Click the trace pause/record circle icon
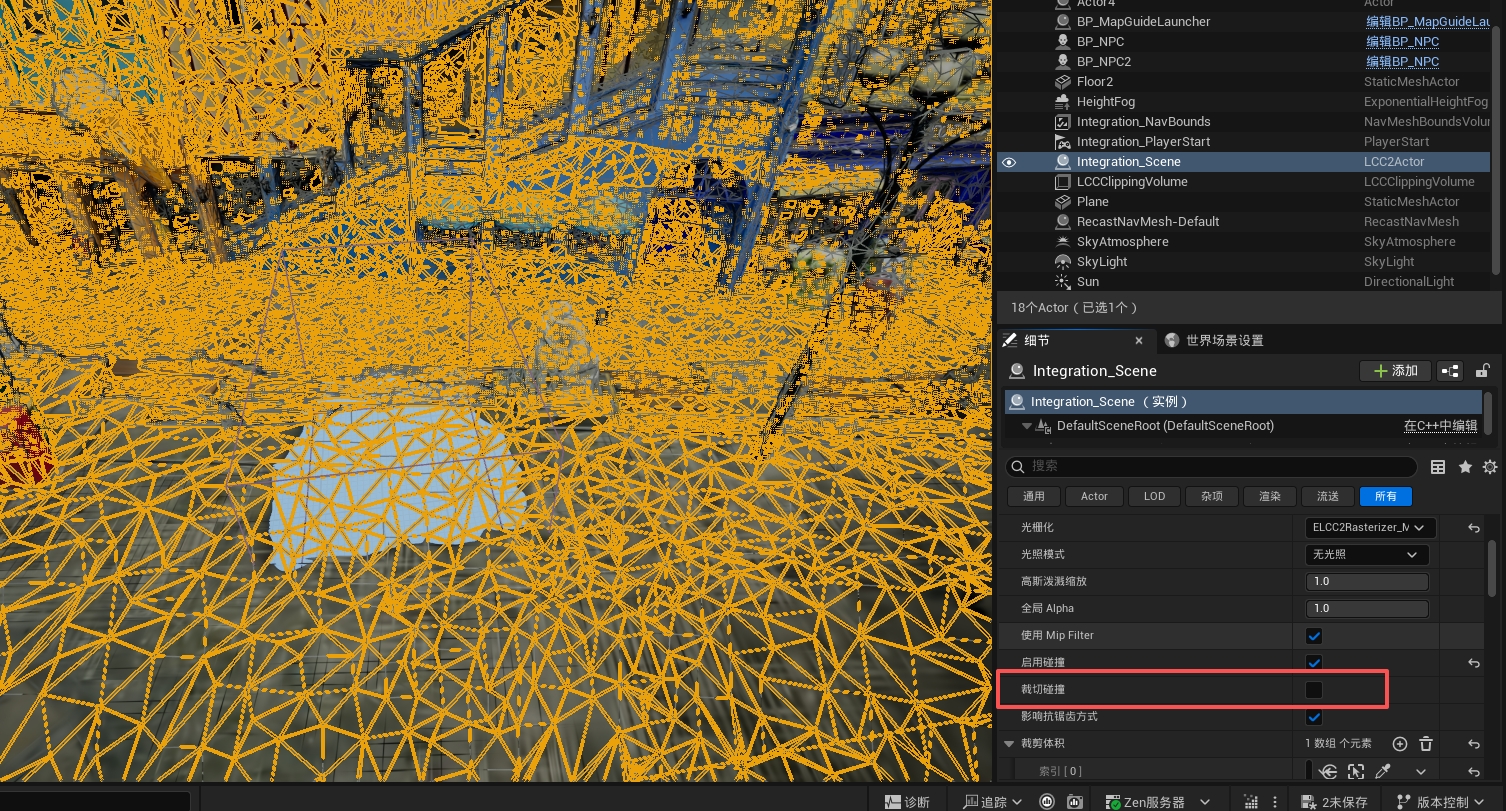Screen dimensions: 1506x811 (1047, 802)
